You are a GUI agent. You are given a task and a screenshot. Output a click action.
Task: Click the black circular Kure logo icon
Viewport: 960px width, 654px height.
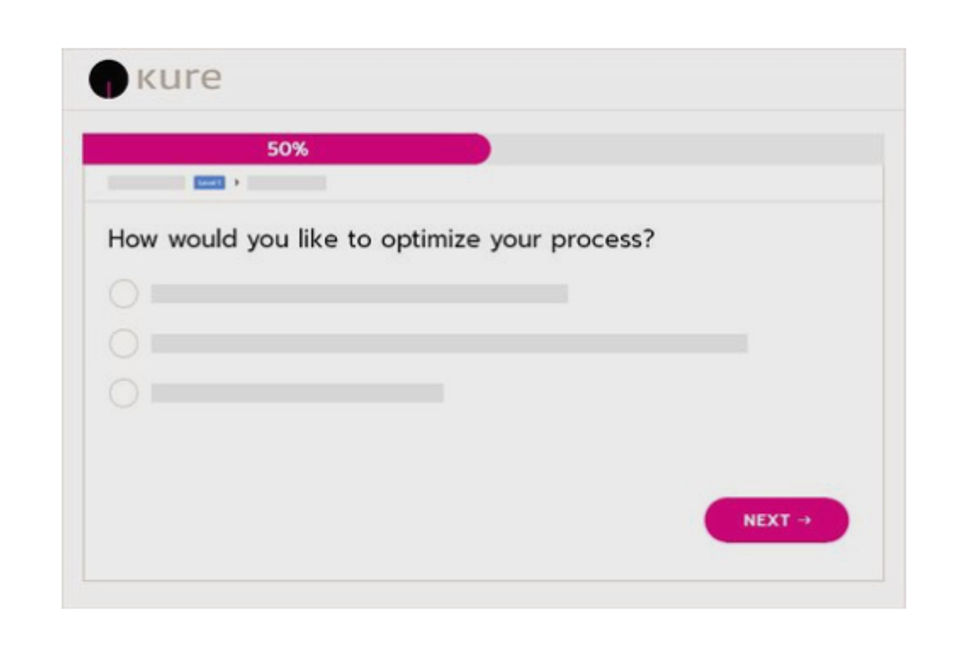click(108, 80)
